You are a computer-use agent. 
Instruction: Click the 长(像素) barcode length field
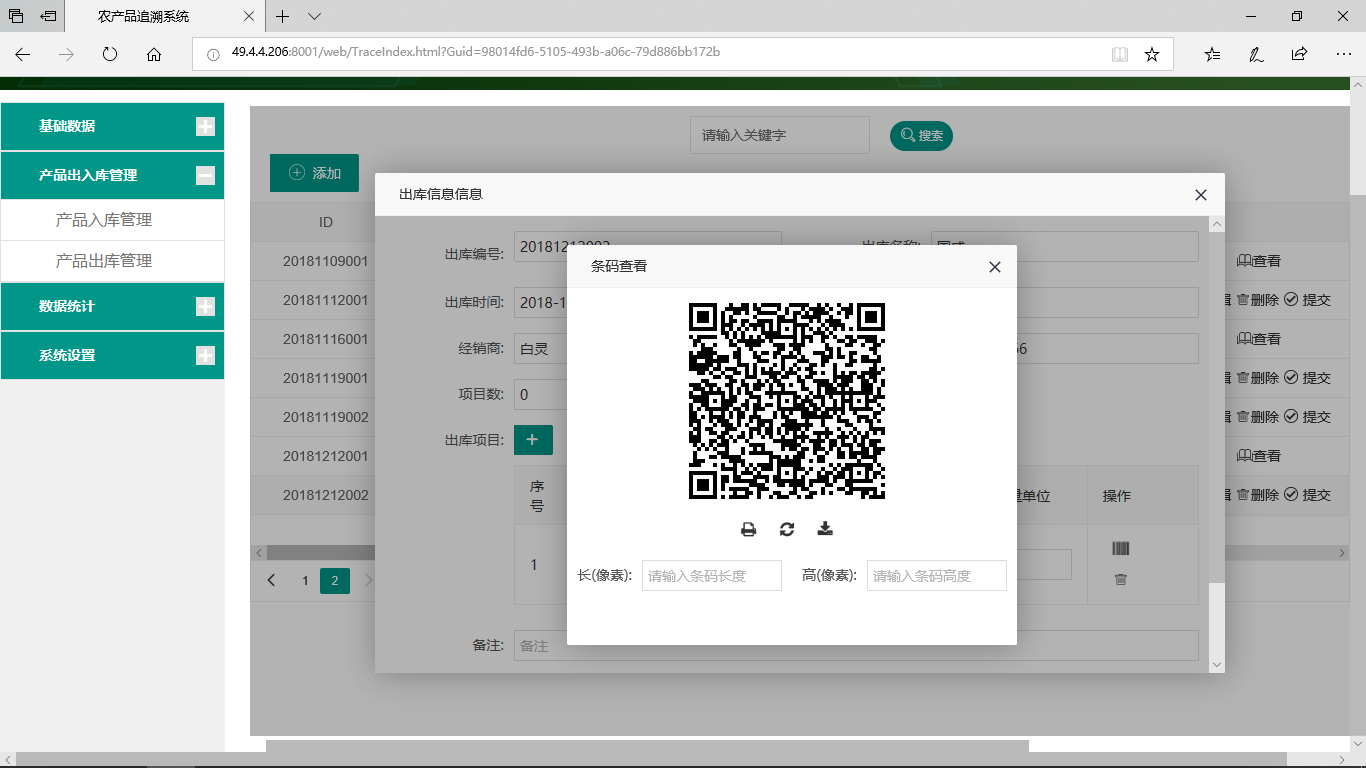coord(712,575)
